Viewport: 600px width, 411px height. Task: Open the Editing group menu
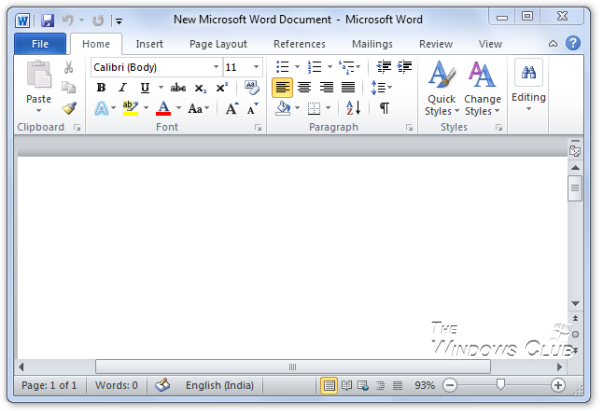528,86
